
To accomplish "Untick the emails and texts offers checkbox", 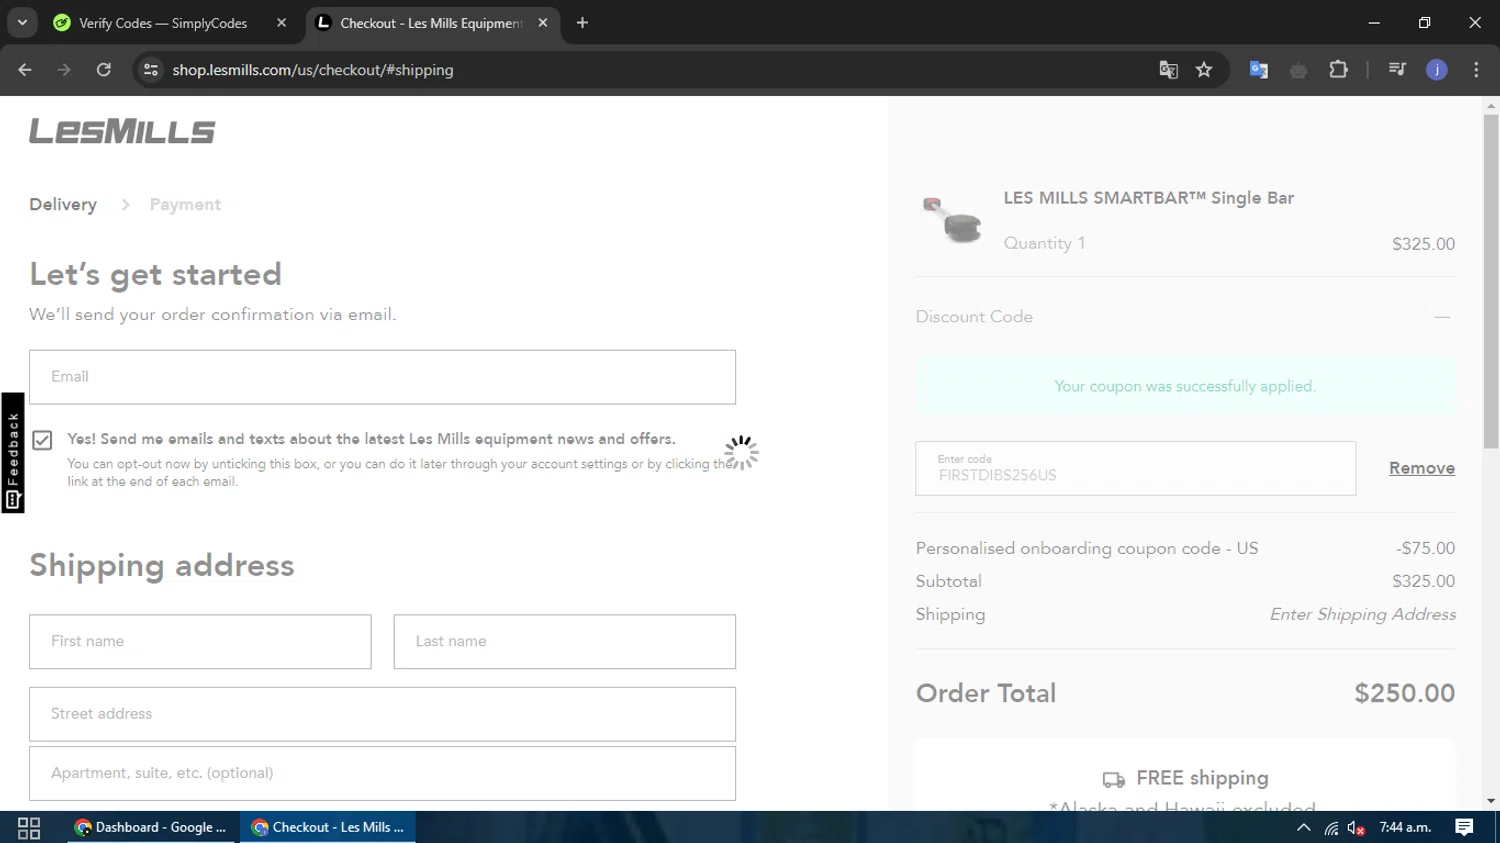I will pyautogui.click(x=42, y=440).
